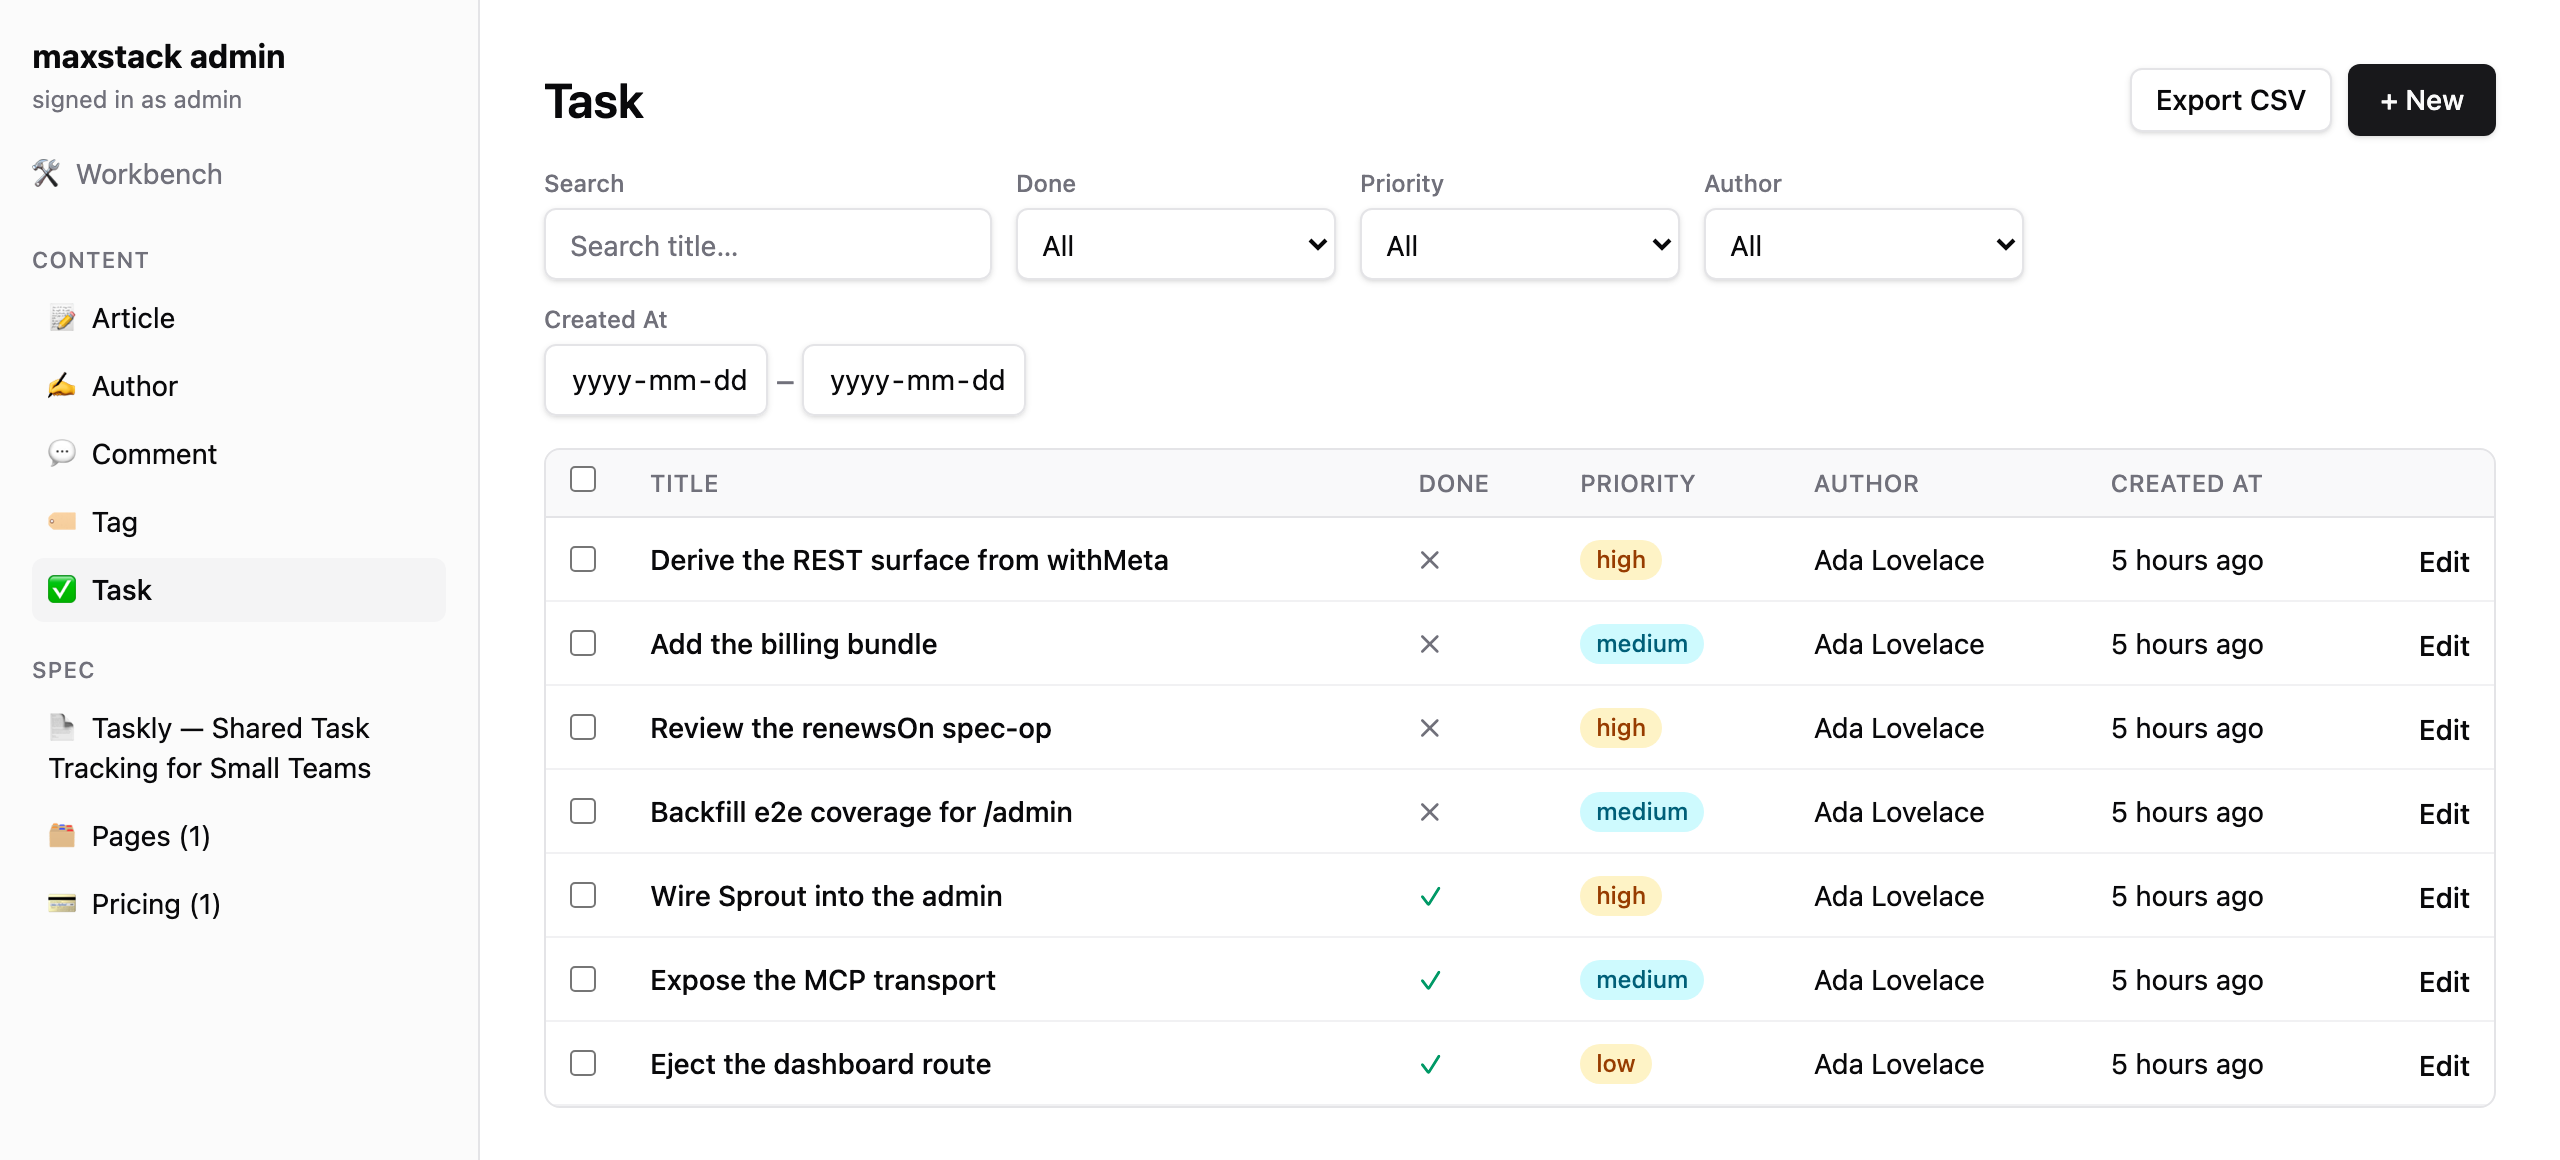The image size is (2560, 1160).
Task: Click the green Task checkmark icon
Action: [x=62, y=590]
